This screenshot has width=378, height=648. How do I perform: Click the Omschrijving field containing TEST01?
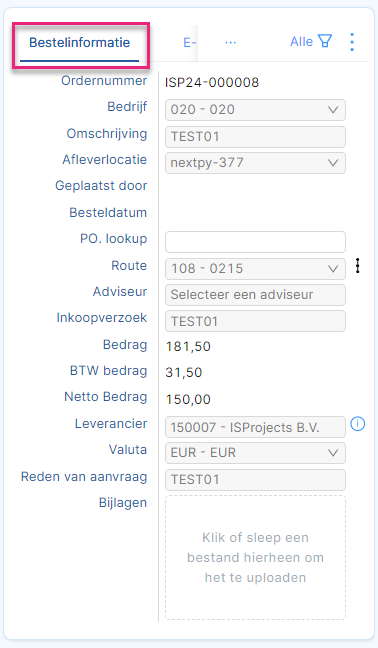pyautogui.click(x=255, y=137)
